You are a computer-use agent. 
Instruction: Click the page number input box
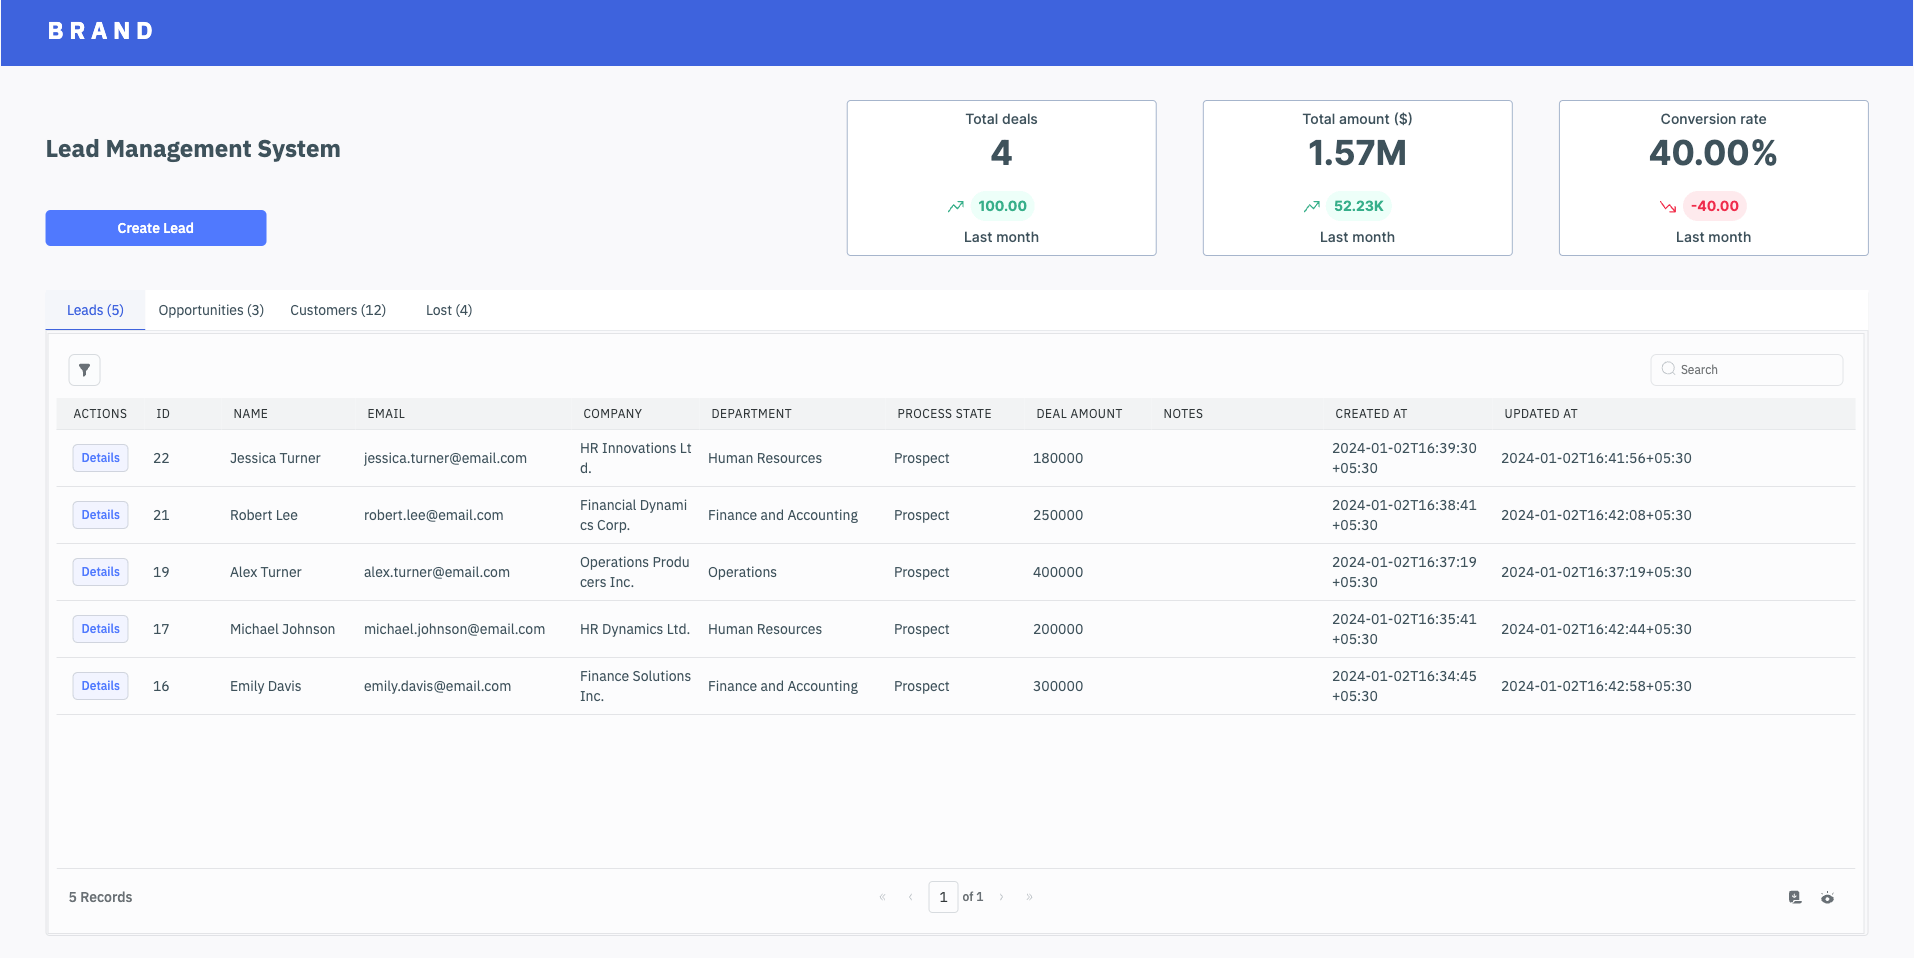tap(942, 897)
